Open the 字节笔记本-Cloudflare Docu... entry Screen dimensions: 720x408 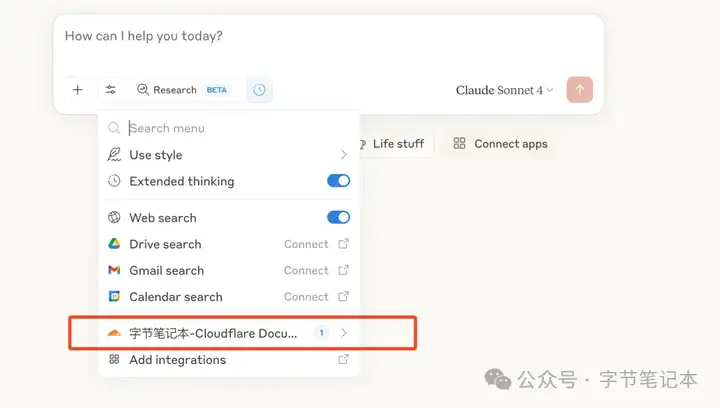pyautogui.click(x=229, y=333)
